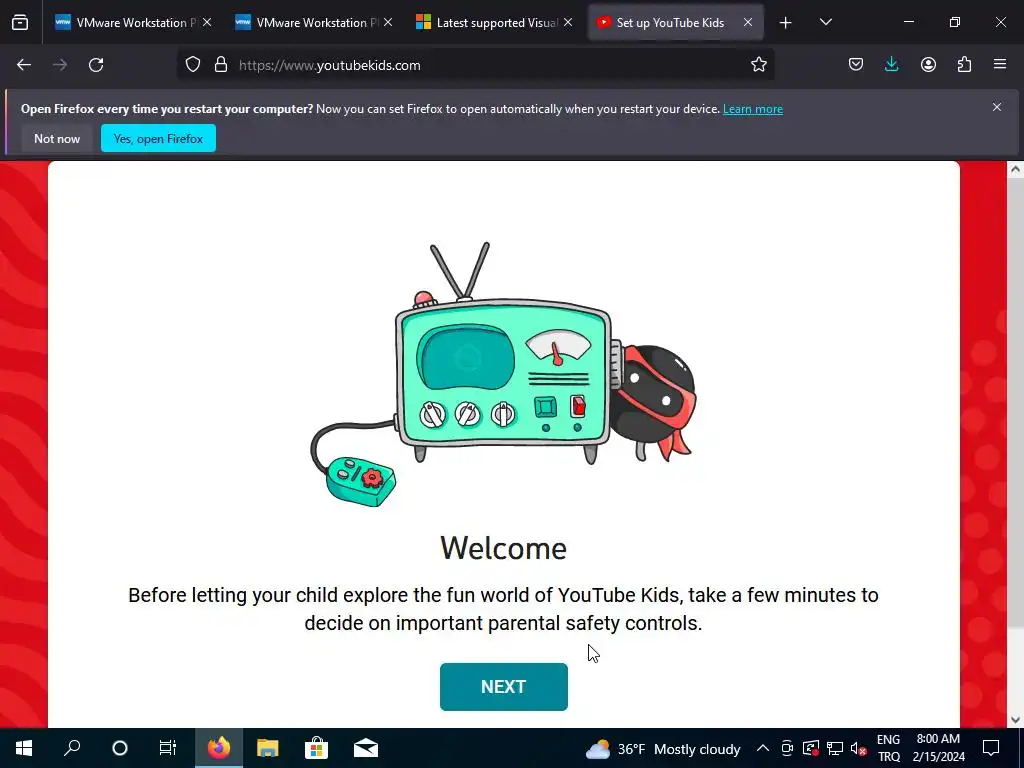Open the Downloads panel
The image size is (1024, 768).
(x=891, y=65)
